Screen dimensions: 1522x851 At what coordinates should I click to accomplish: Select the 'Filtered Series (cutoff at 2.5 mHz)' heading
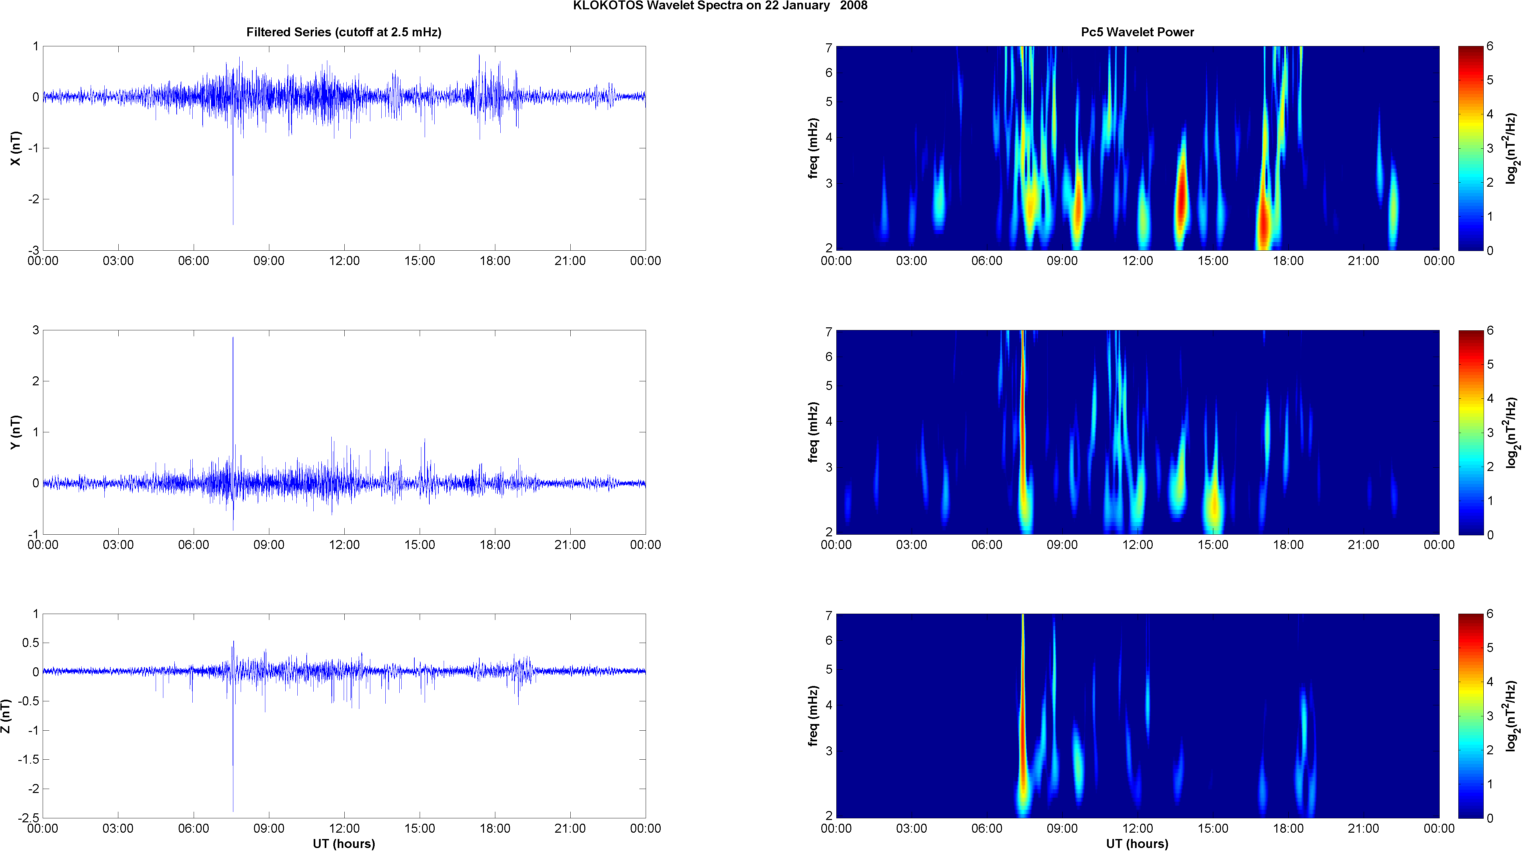coord(344,32)
